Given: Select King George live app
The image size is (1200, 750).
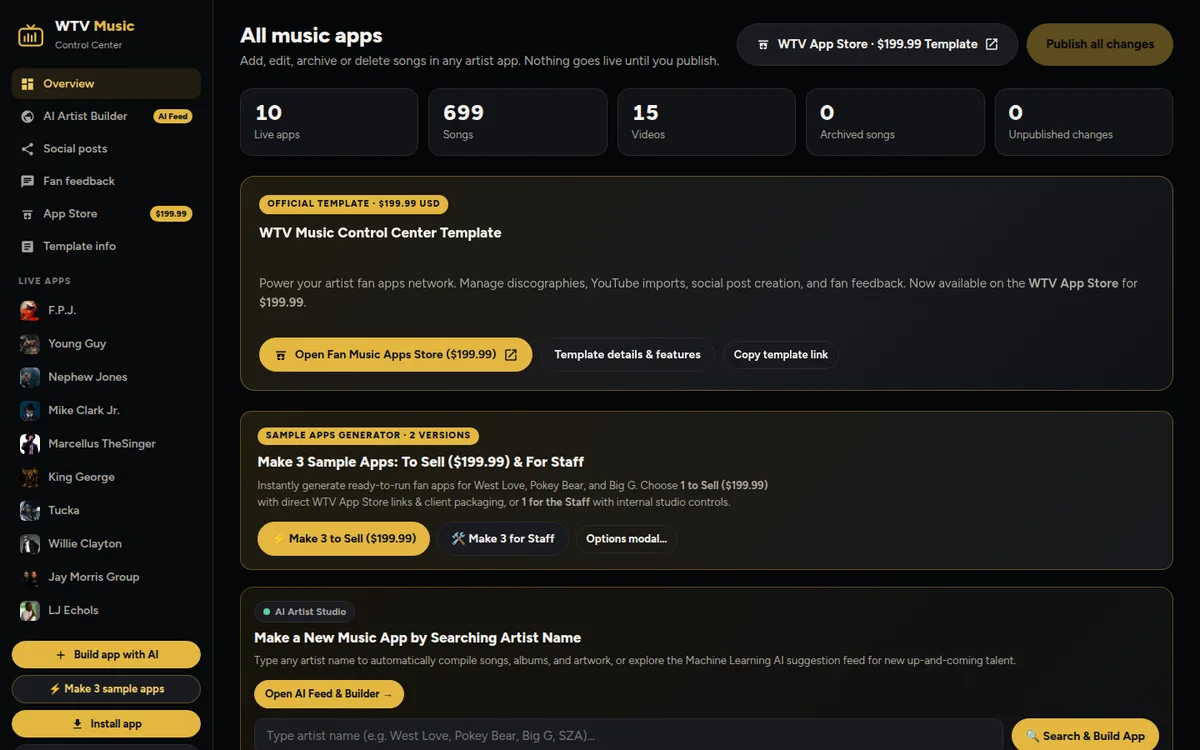Looking at the screenshot, I should tap(106, 477).
